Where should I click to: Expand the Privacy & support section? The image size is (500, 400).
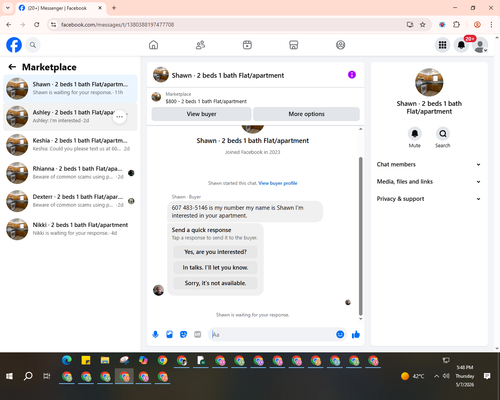point(429,199)
